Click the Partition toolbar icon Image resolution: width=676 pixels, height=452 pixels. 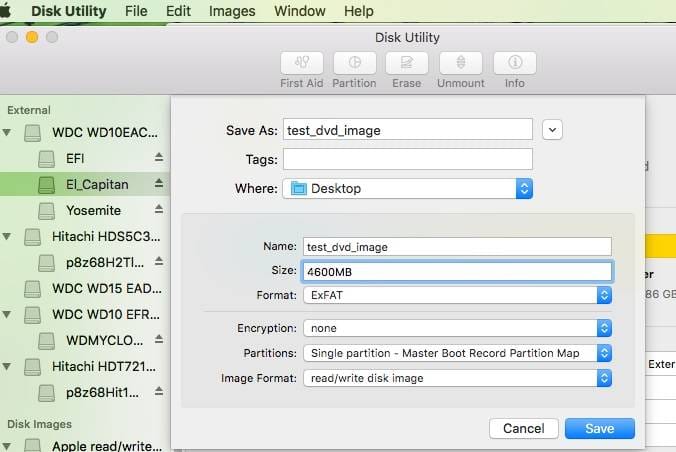pyautogui.click(x=354, y=63)
